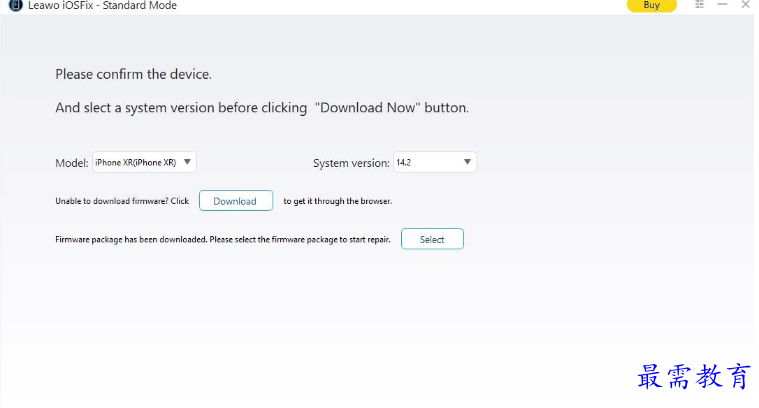
Task: Minimize the Leawo iOSFix window
Action: (x=722, y=4)
